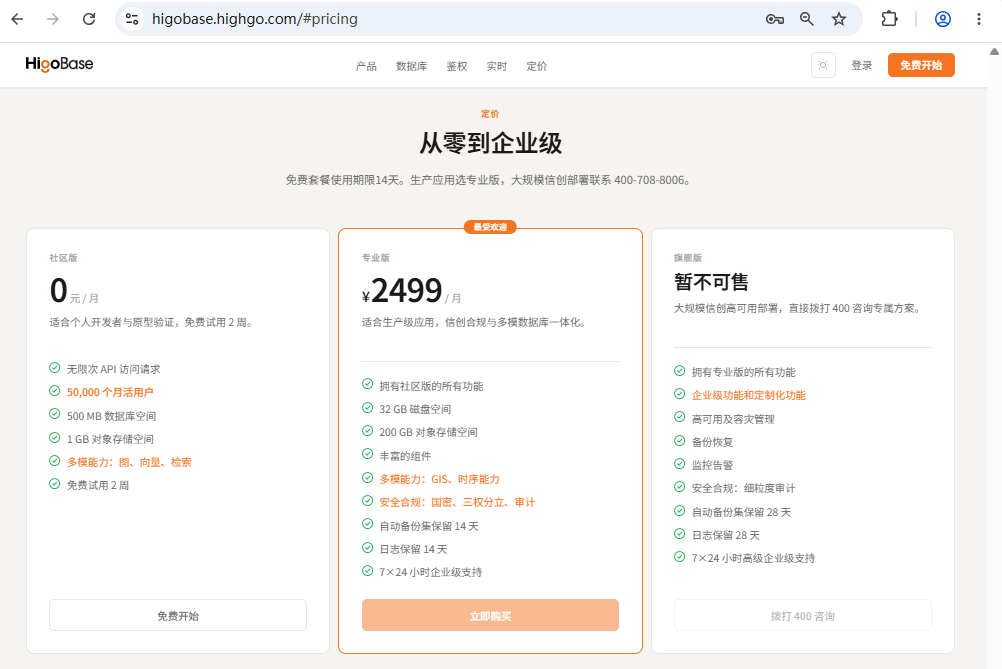Open site information icon in address bar
This screenshot has height=669, width=1002.
[x=132, y=19]
